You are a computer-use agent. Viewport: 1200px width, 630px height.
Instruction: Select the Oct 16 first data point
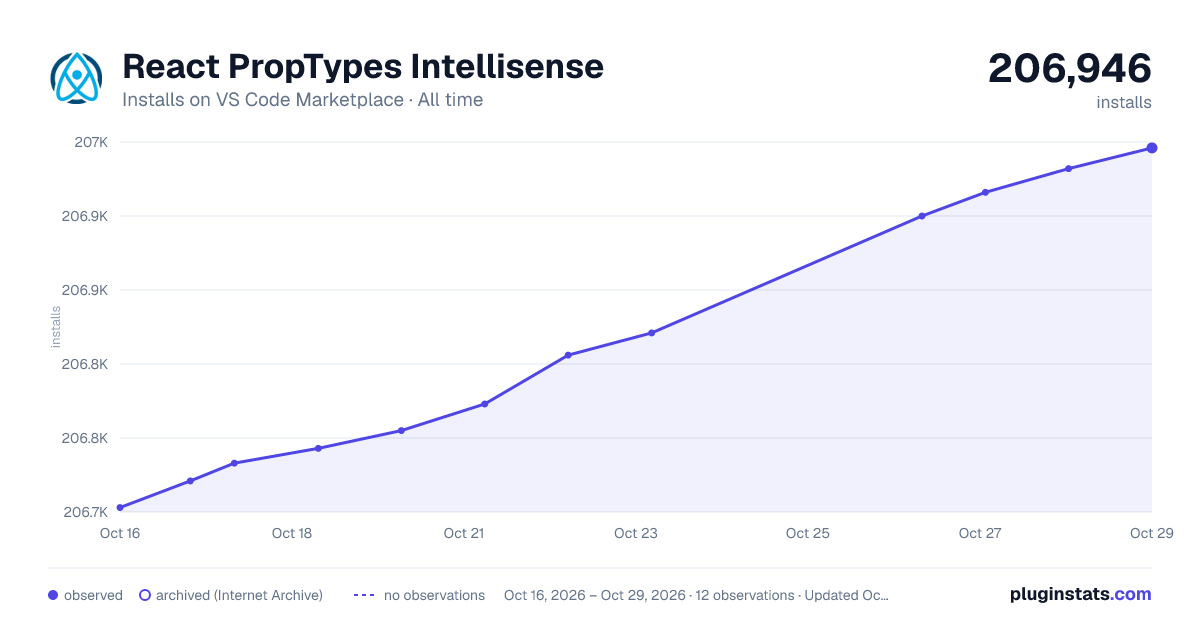click(120, 508)
